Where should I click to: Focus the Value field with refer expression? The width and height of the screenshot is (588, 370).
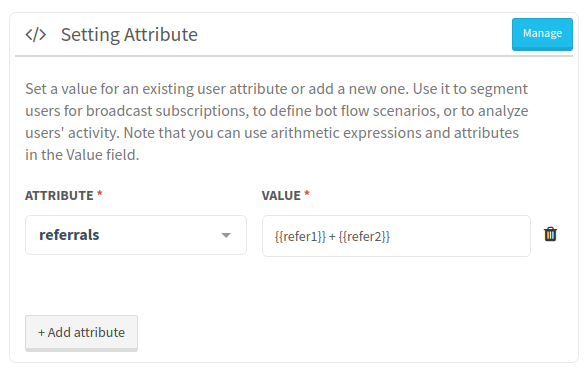(396, 236)
